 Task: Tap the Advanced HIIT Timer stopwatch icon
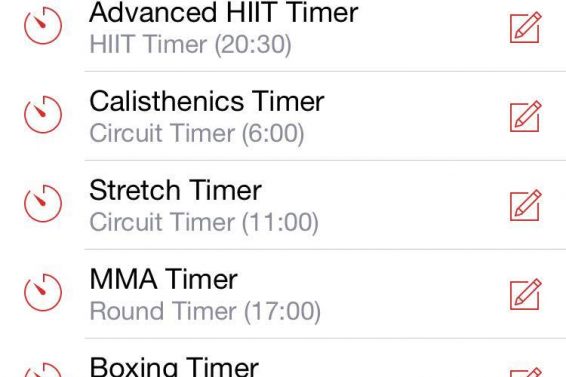tap(43, 26)
